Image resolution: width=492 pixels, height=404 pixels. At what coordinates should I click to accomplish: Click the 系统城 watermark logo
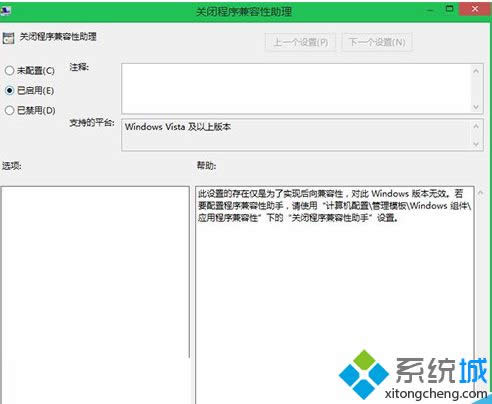coord(413,375)
